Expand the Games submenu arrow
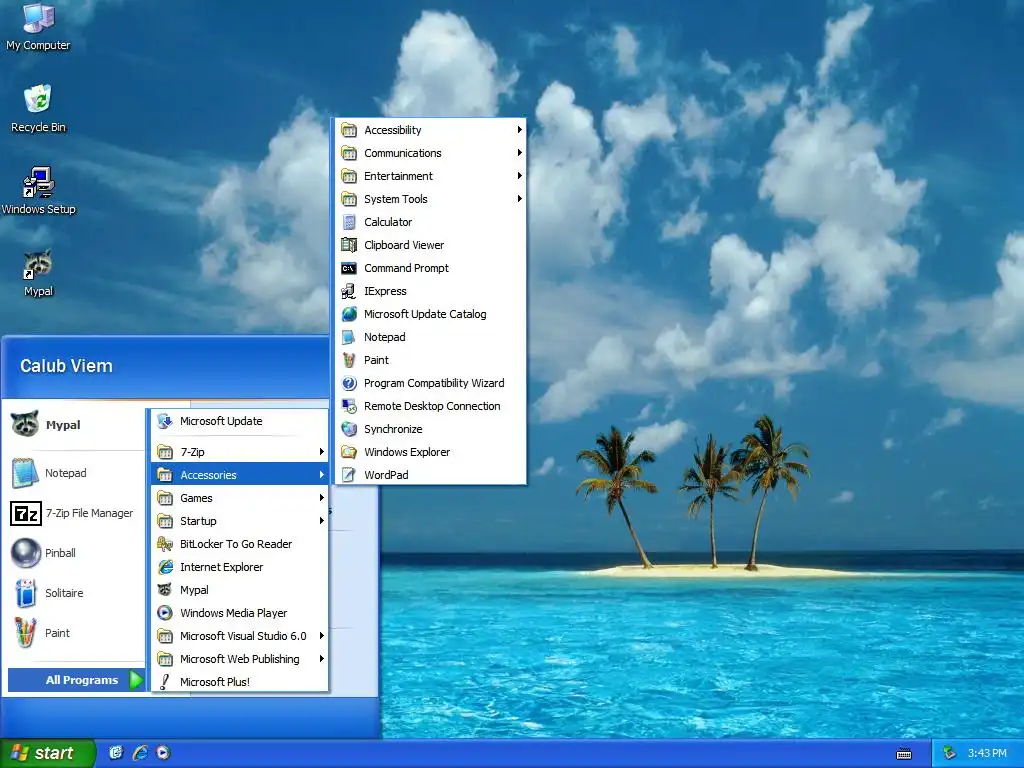 point(321,498)
